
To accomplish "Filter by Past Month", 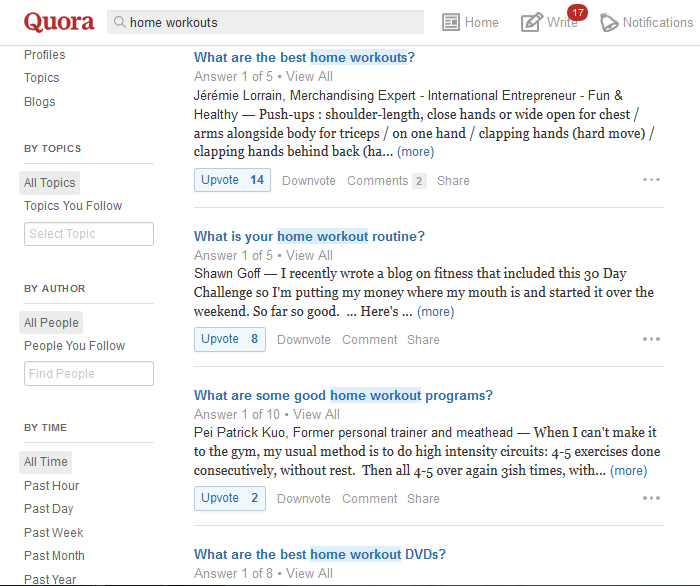I will coord(54,556).
